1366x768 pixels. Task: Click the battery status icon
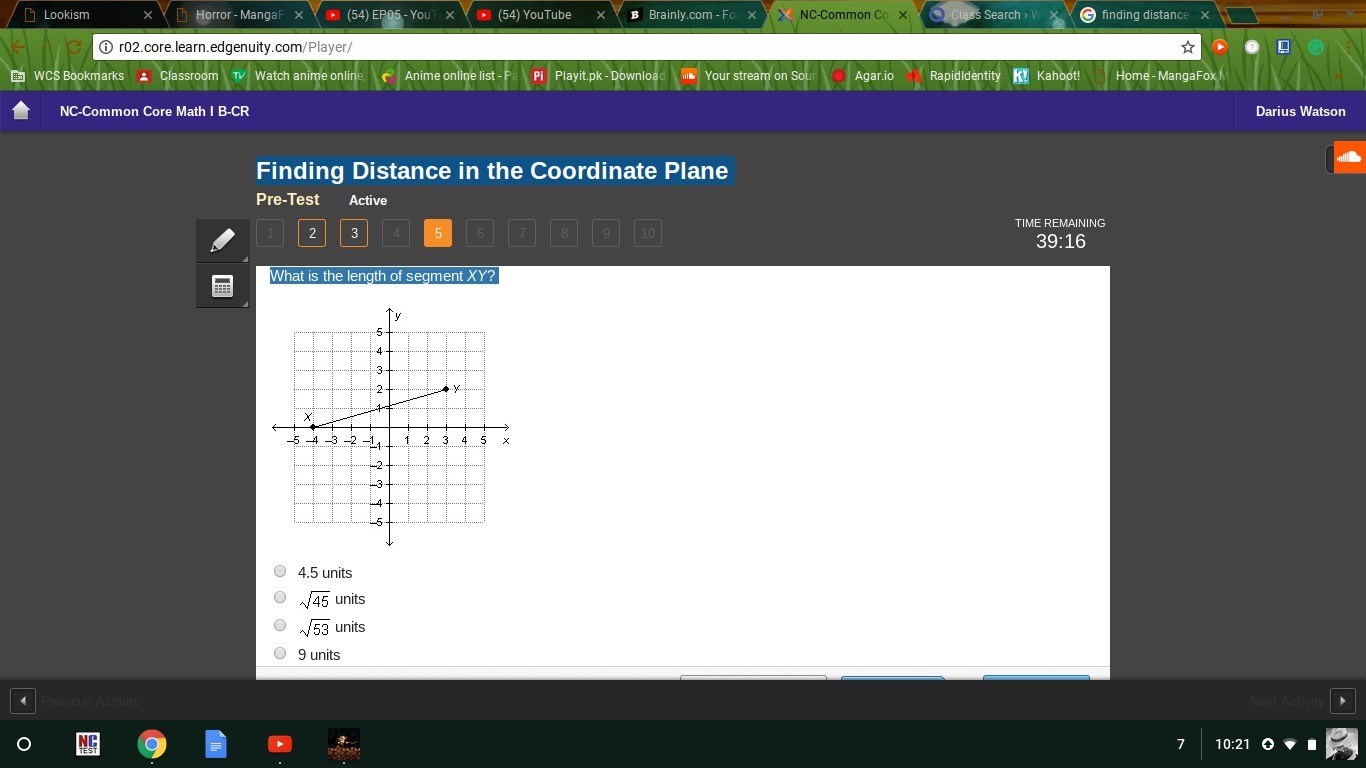(1312, 744)
